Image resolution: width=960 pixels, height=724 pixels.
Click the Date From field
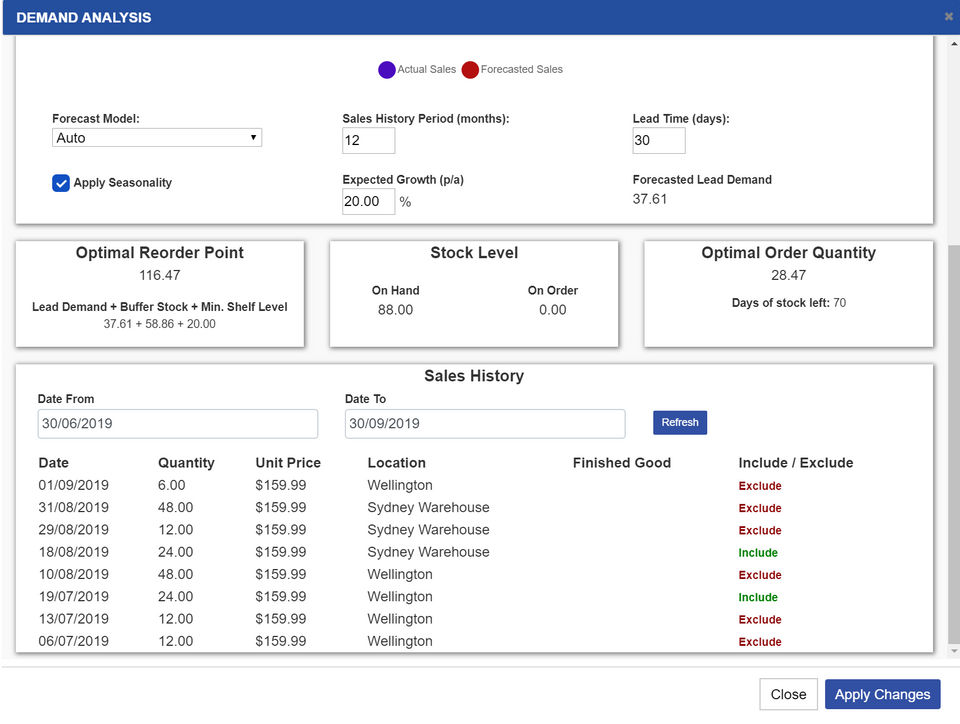point(177,423)
